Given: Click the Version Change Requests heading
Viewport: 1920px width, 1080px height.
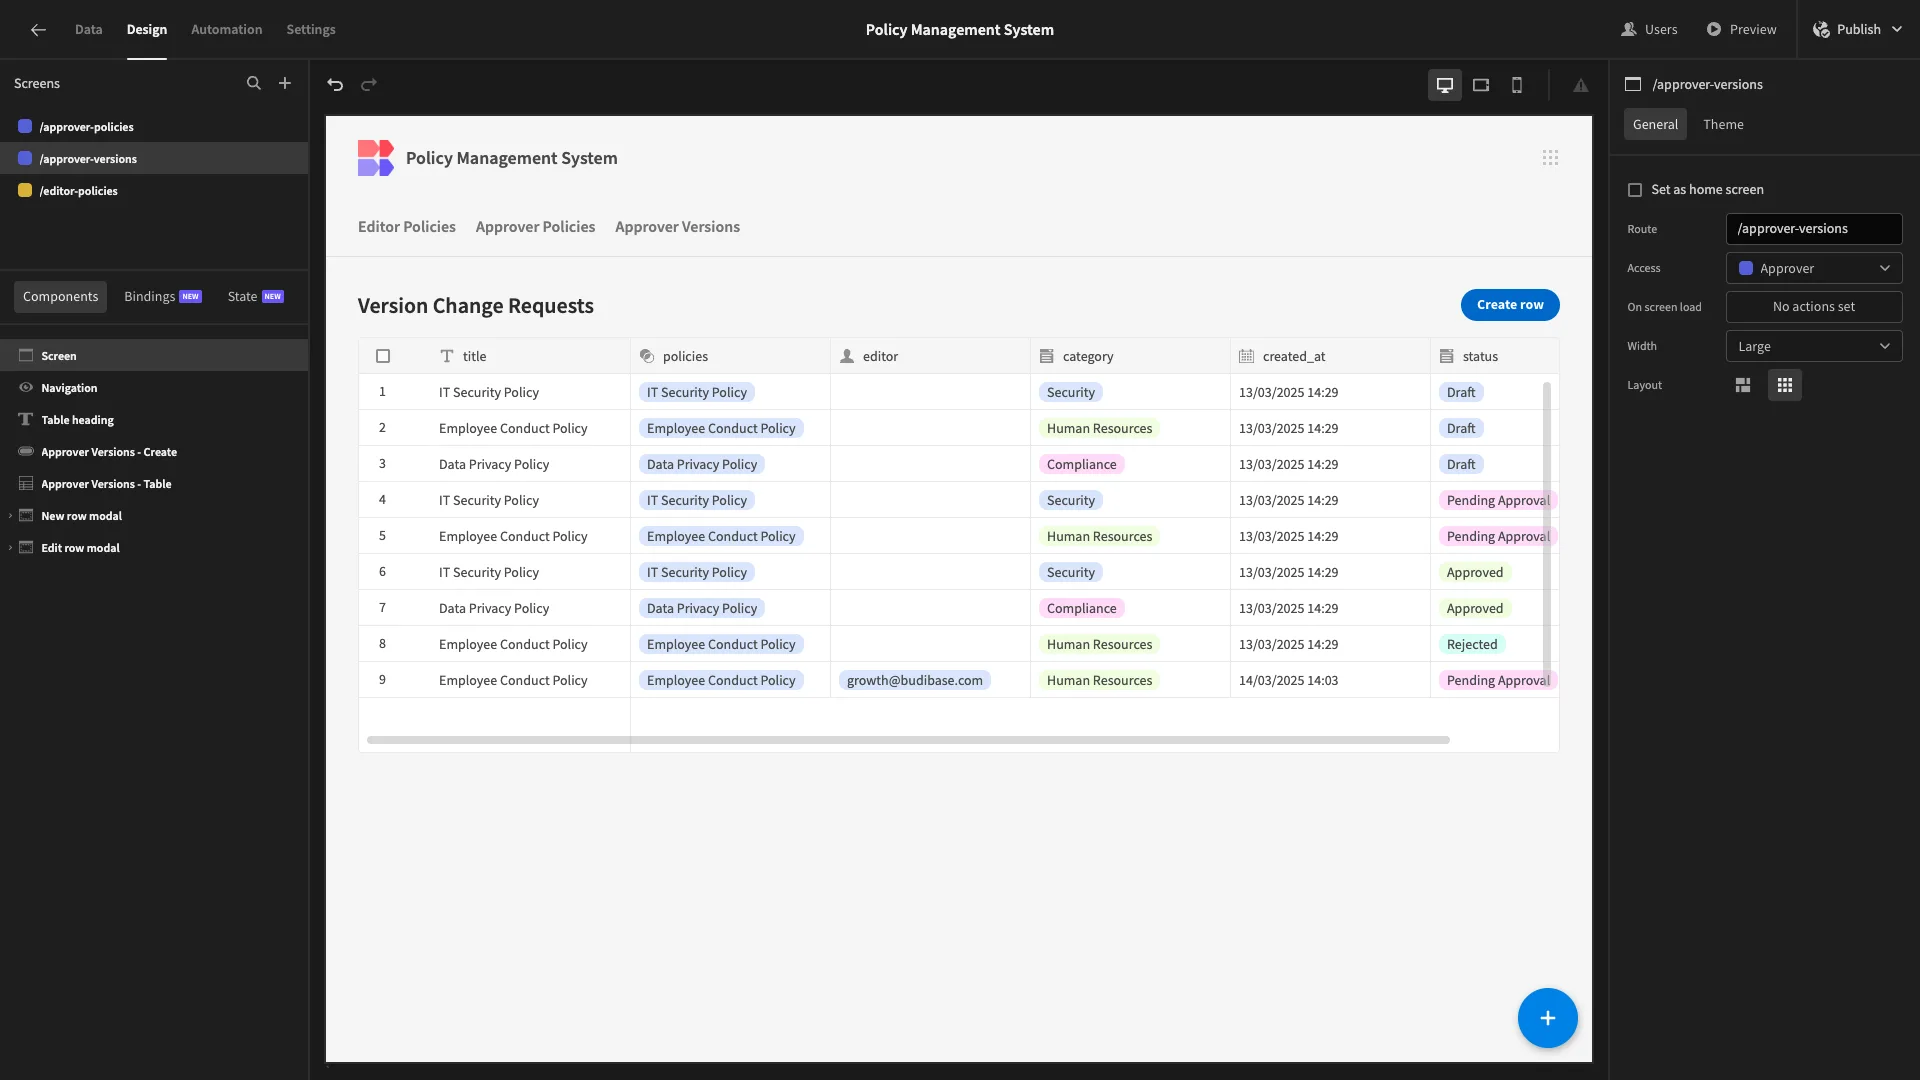Looking at the screenshot, I should 476,306.
